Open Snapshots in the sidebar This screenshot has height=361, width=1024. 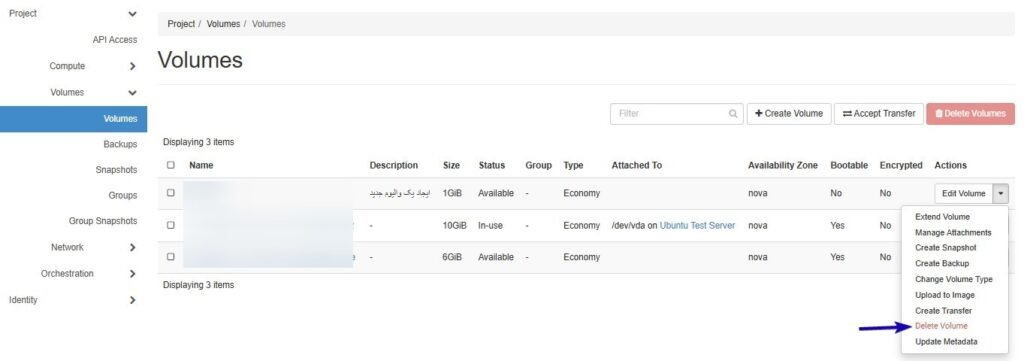[116, 170]
